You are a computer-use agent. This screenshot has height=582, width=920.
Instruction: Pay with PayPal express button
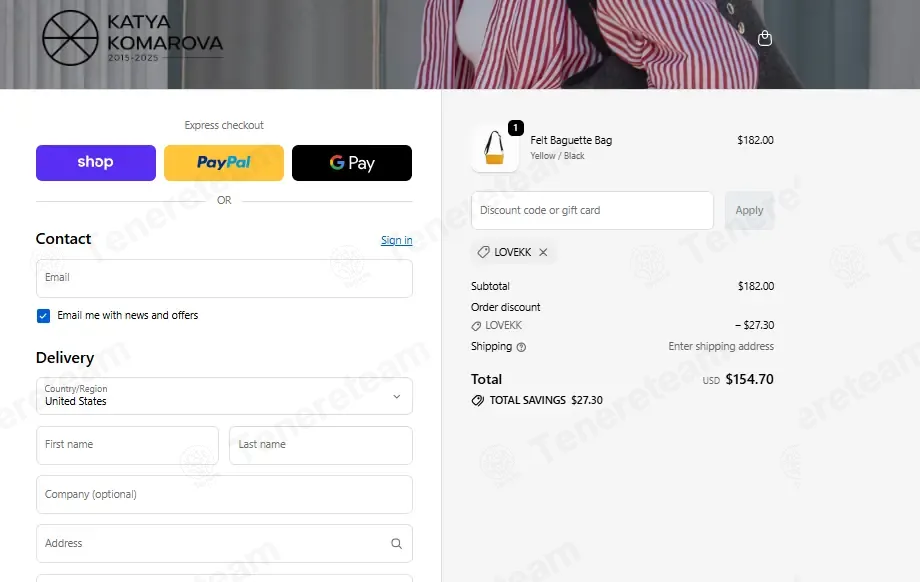click(x=224, y=163)
